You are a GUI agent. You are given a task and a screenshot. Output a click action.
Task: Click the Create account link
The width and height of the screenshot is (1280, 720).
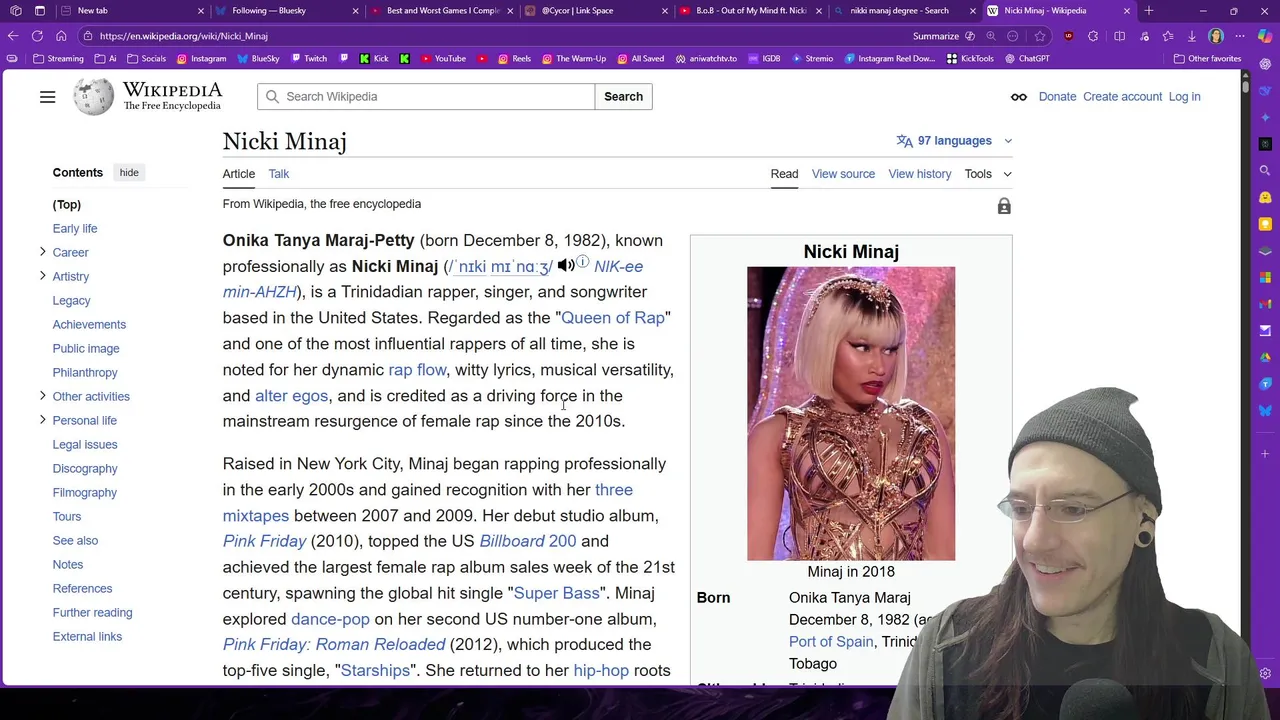(1122, 97)
